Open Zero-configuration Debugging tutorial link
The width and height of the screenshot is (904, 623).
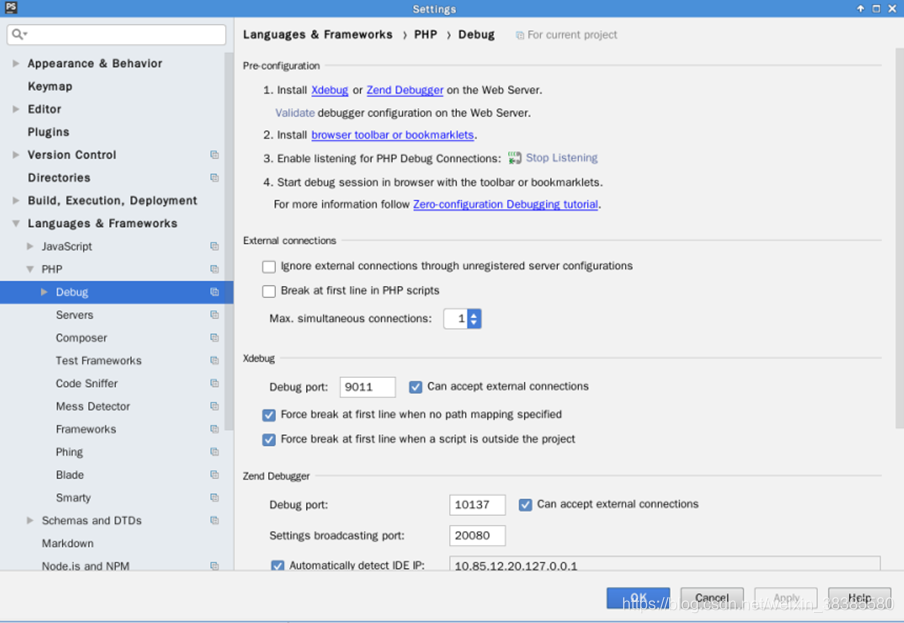[x=506, y=204]
